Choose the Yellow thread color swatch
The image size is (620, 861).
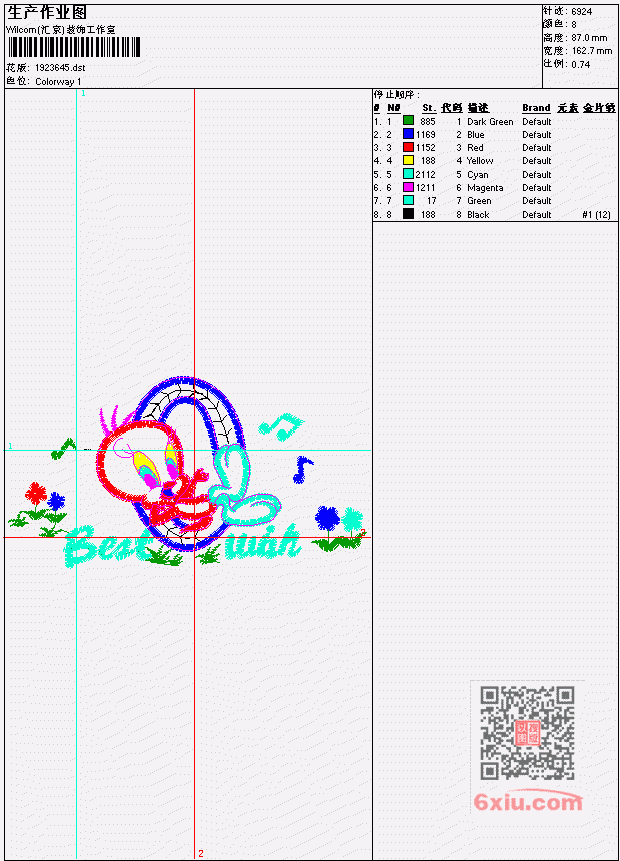pyautogui.click(x=408, y=160)
